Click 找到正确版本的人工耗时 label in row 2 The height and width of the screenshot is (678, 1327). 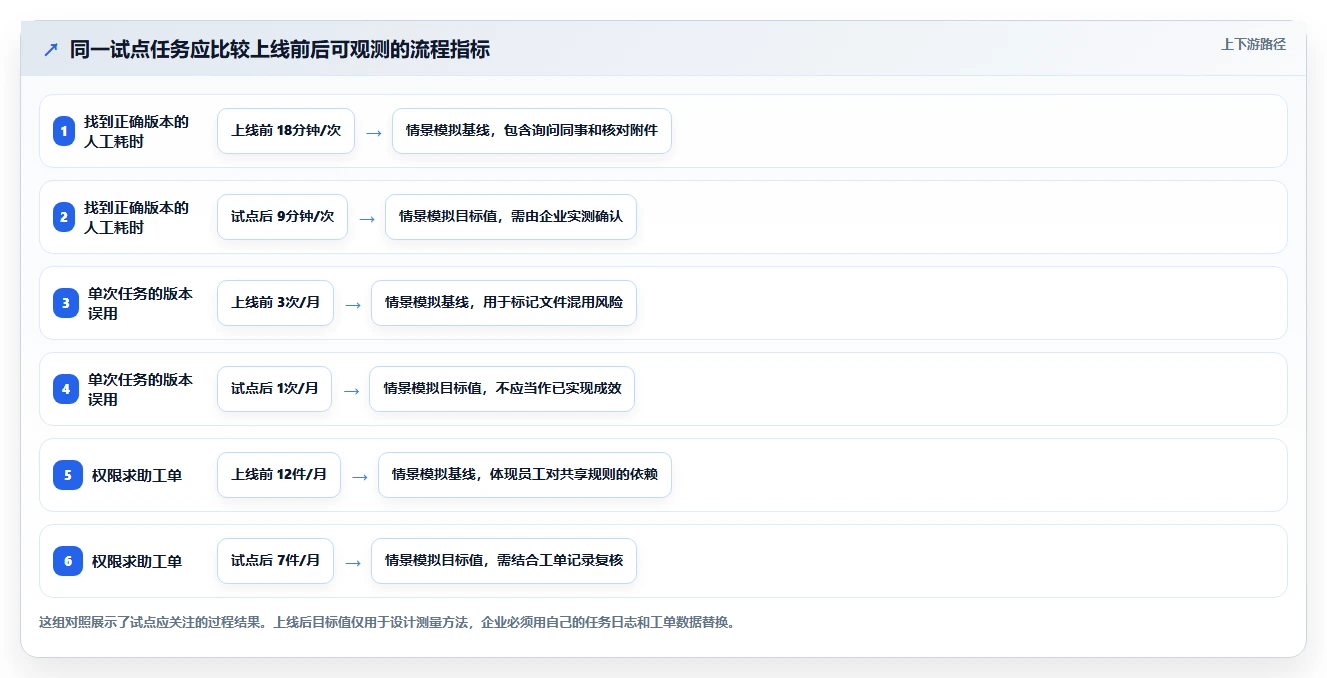point(136,217)
